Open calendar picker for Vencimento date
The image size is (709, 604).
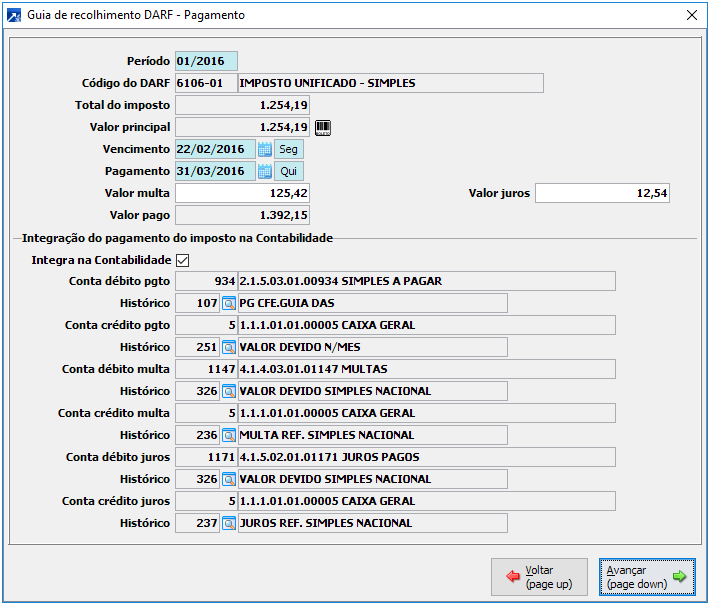pos(265,149)
